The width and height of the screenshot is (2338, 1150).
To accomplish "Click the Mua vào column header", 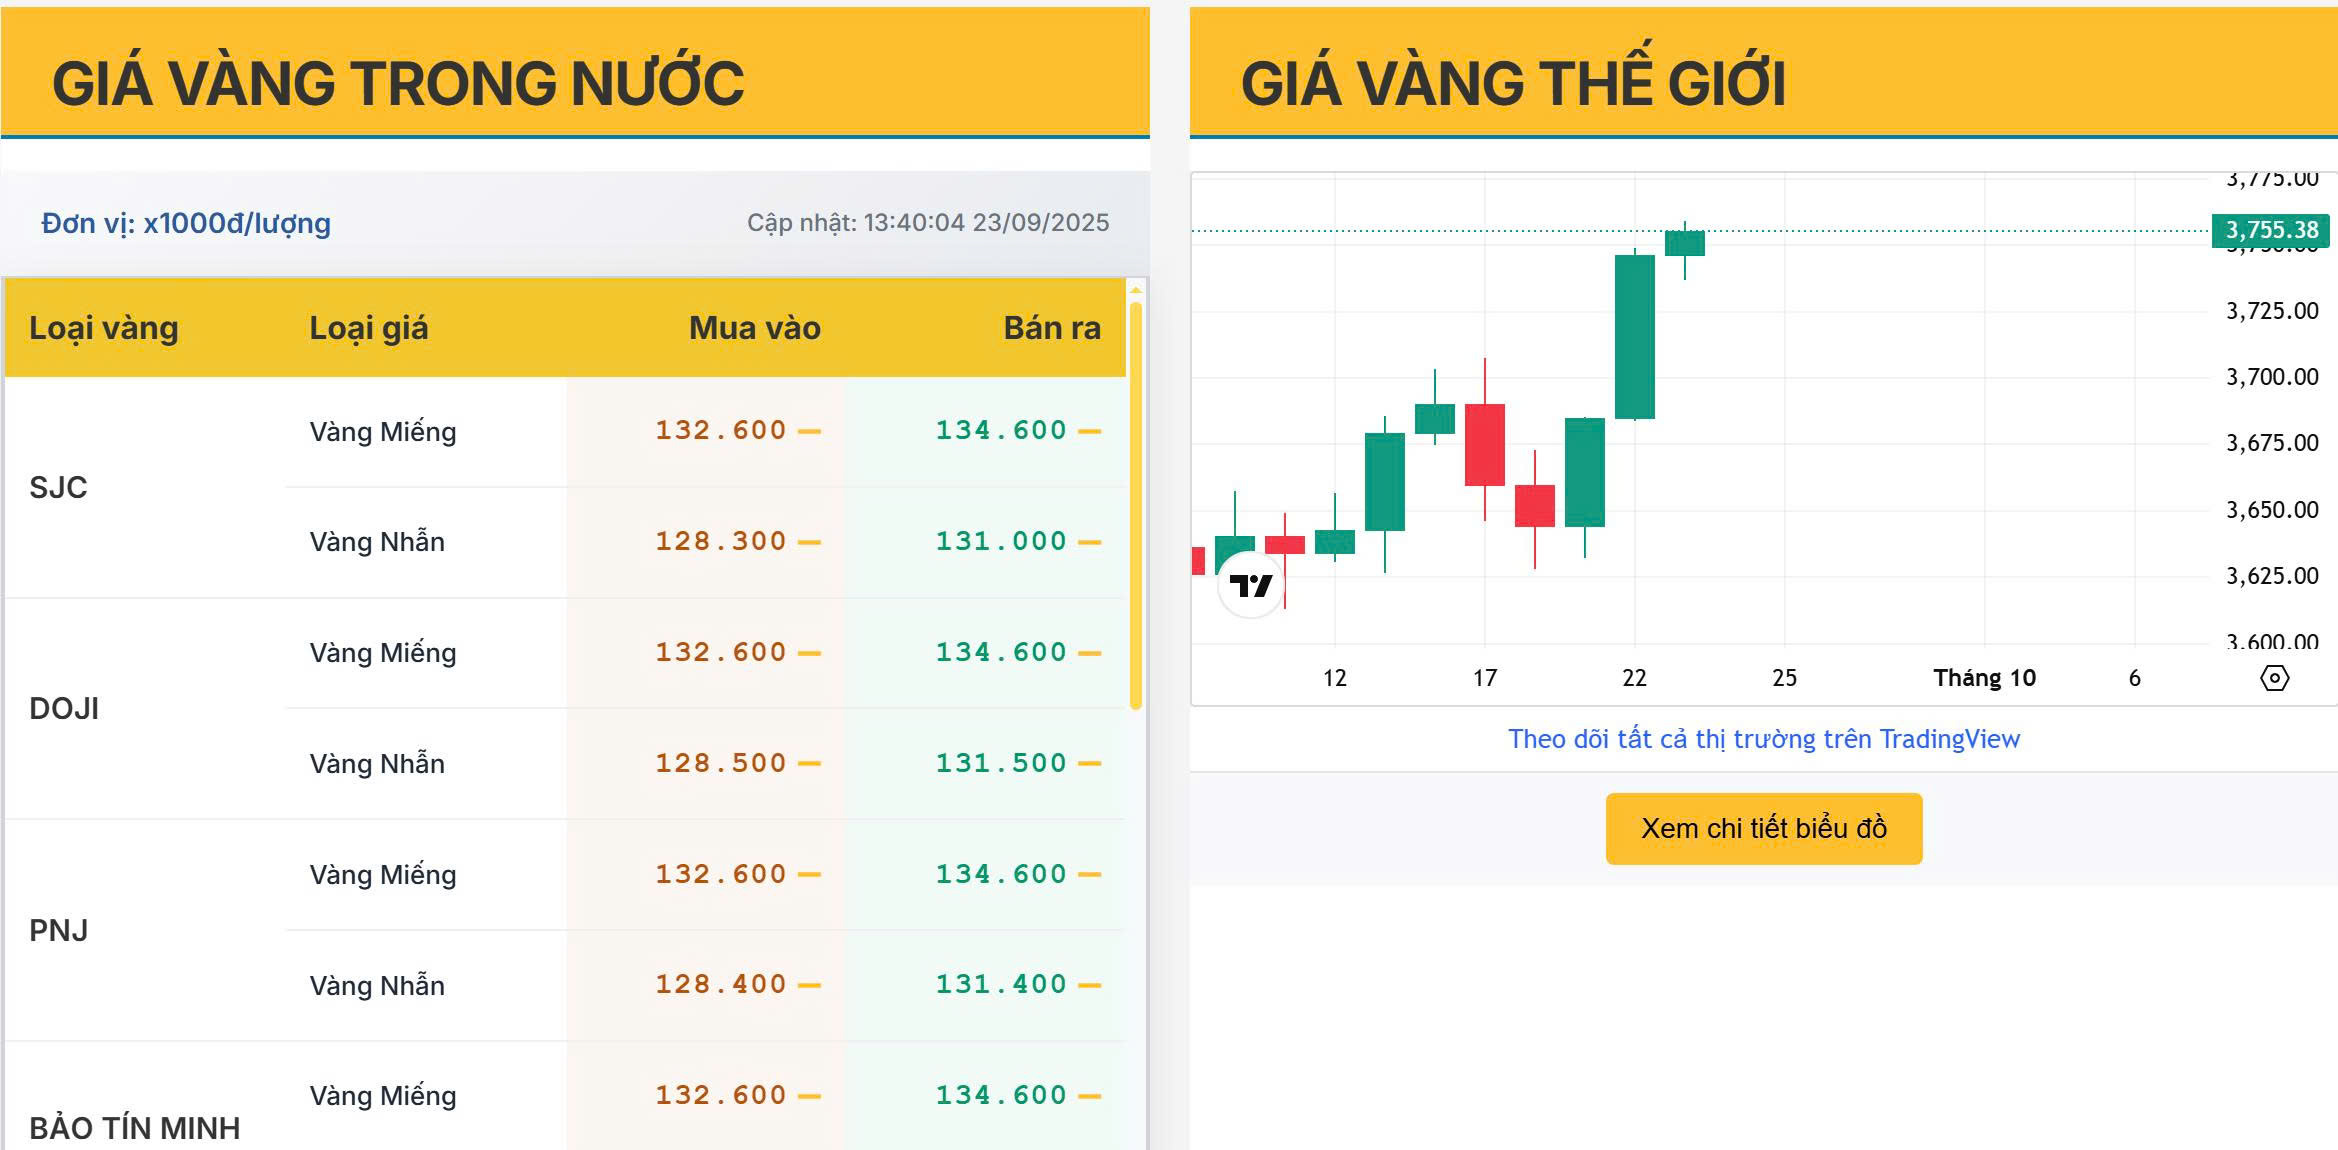I will [754, 328].
